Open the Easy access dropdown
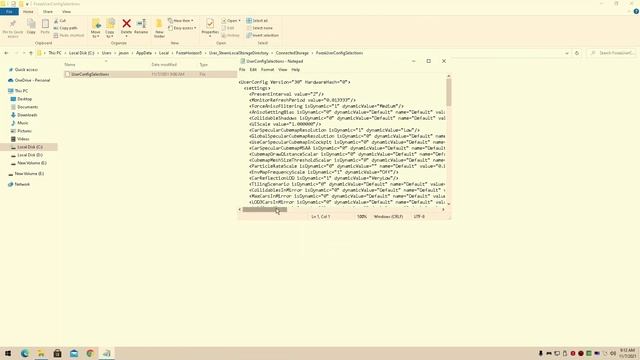640x360 pixels. 182,28
